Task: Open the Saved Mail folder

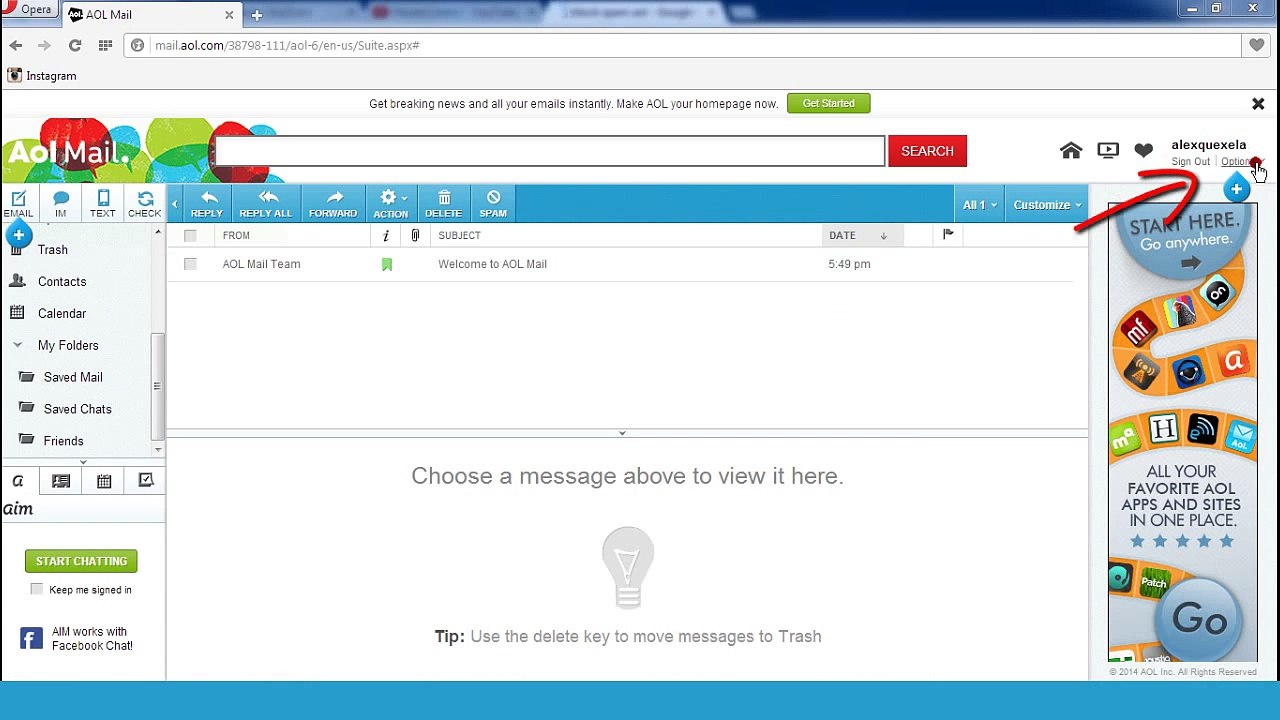Action: coord(73,377)
